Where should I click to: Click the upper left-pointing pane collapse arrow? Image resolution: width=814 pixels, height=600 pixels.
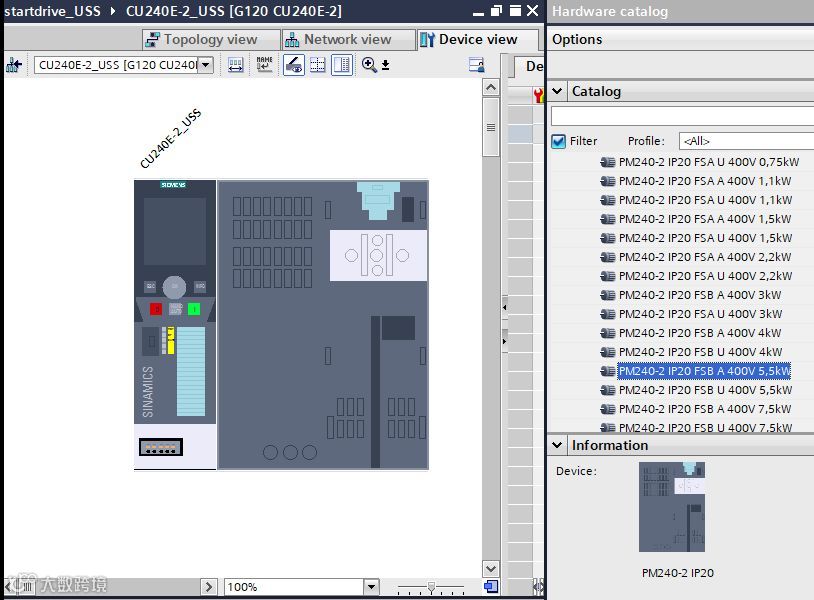(x=505, y=307)
